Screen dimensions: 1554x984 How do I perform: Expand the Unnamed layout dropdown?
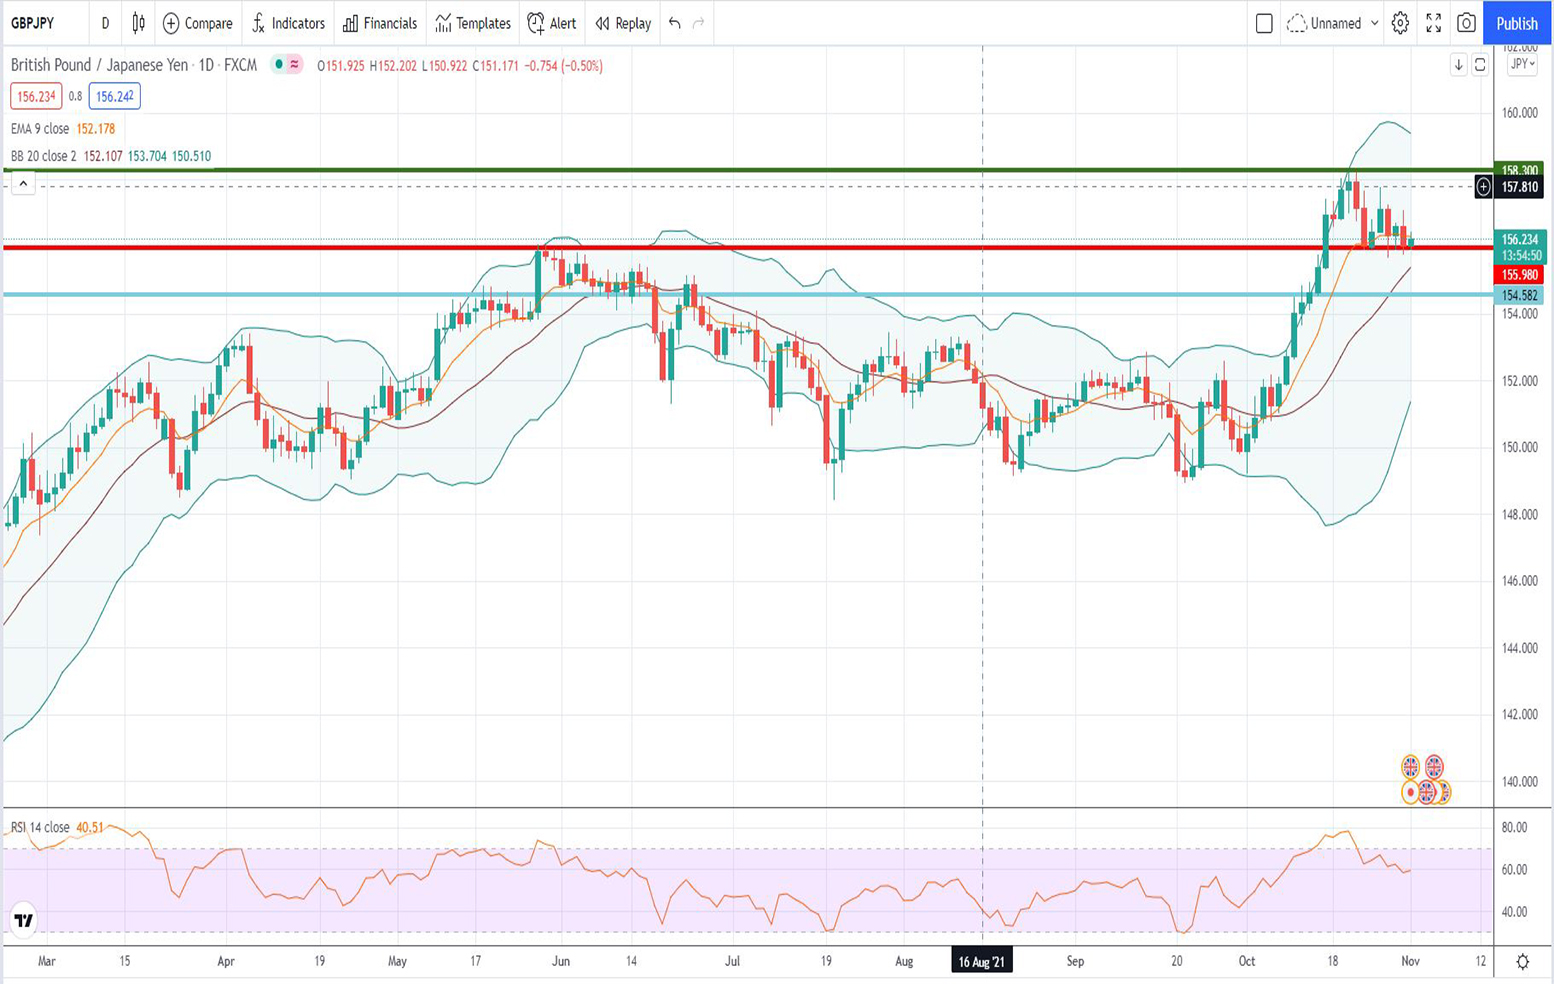(1374, 23)
